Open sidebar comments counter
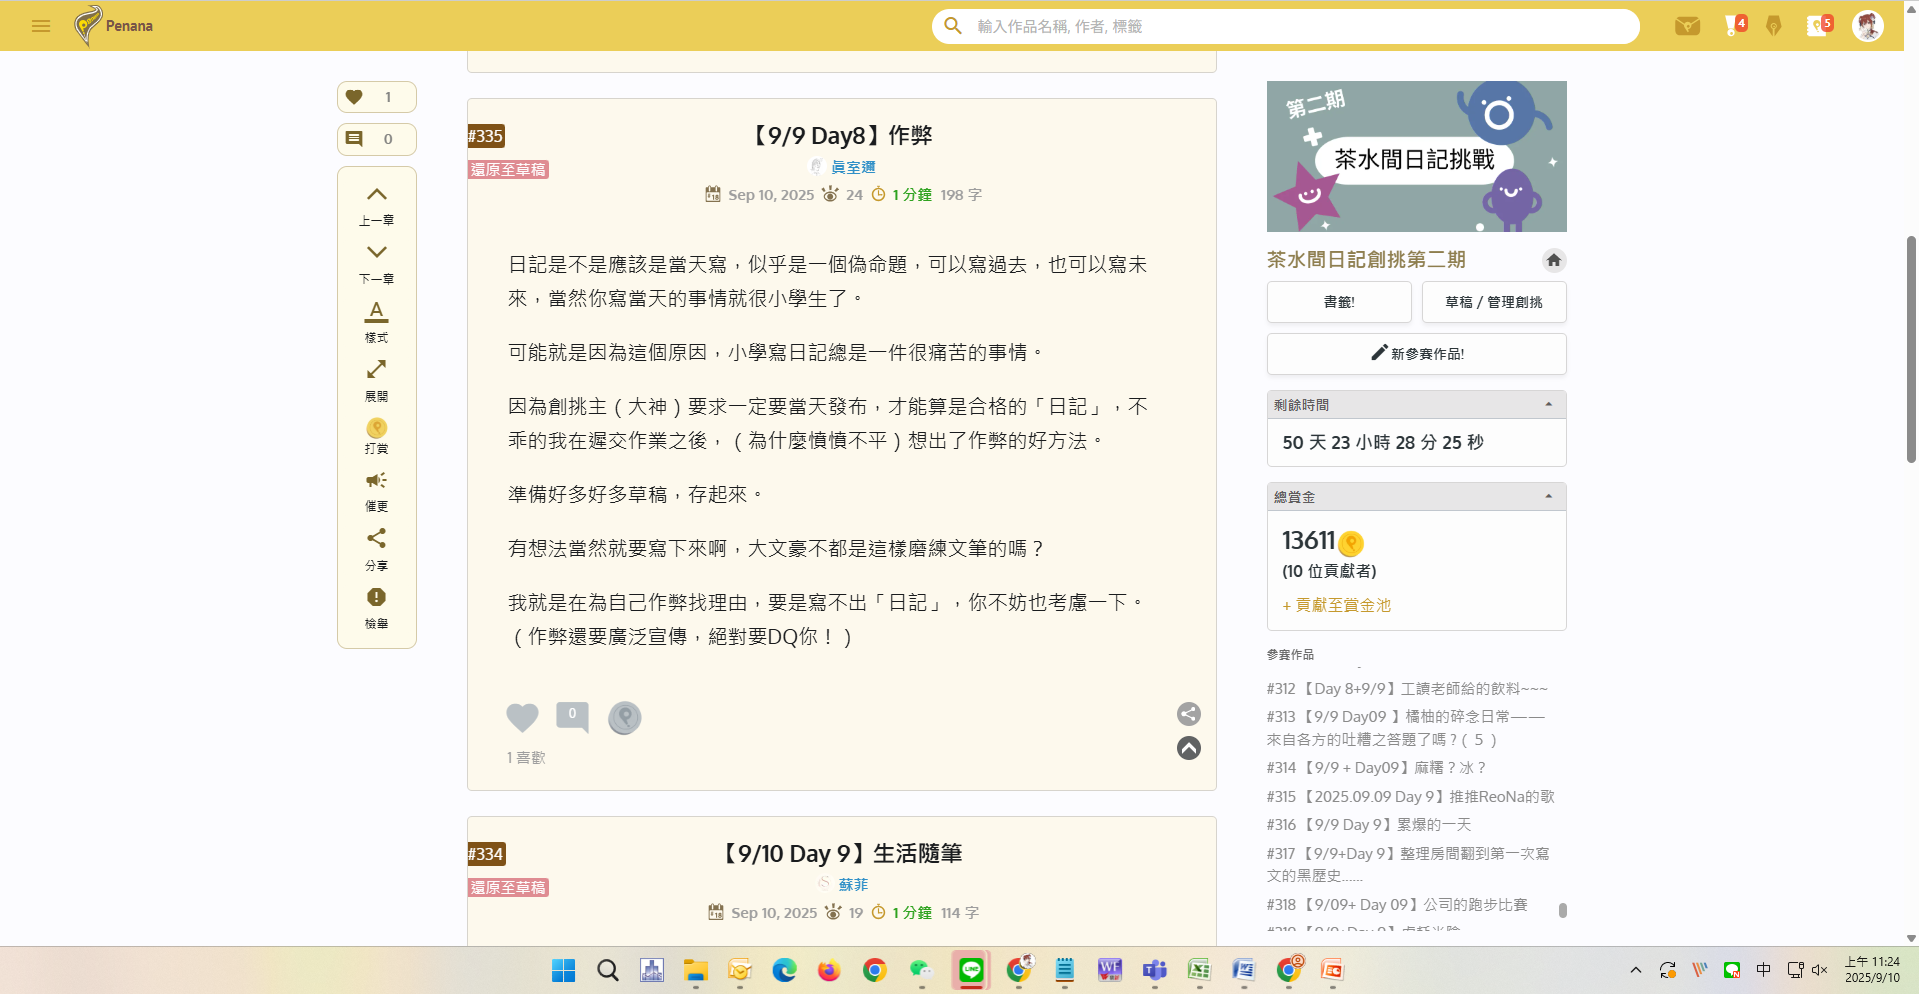Viewport: 1919px width, 994px height. click(377, 139)
